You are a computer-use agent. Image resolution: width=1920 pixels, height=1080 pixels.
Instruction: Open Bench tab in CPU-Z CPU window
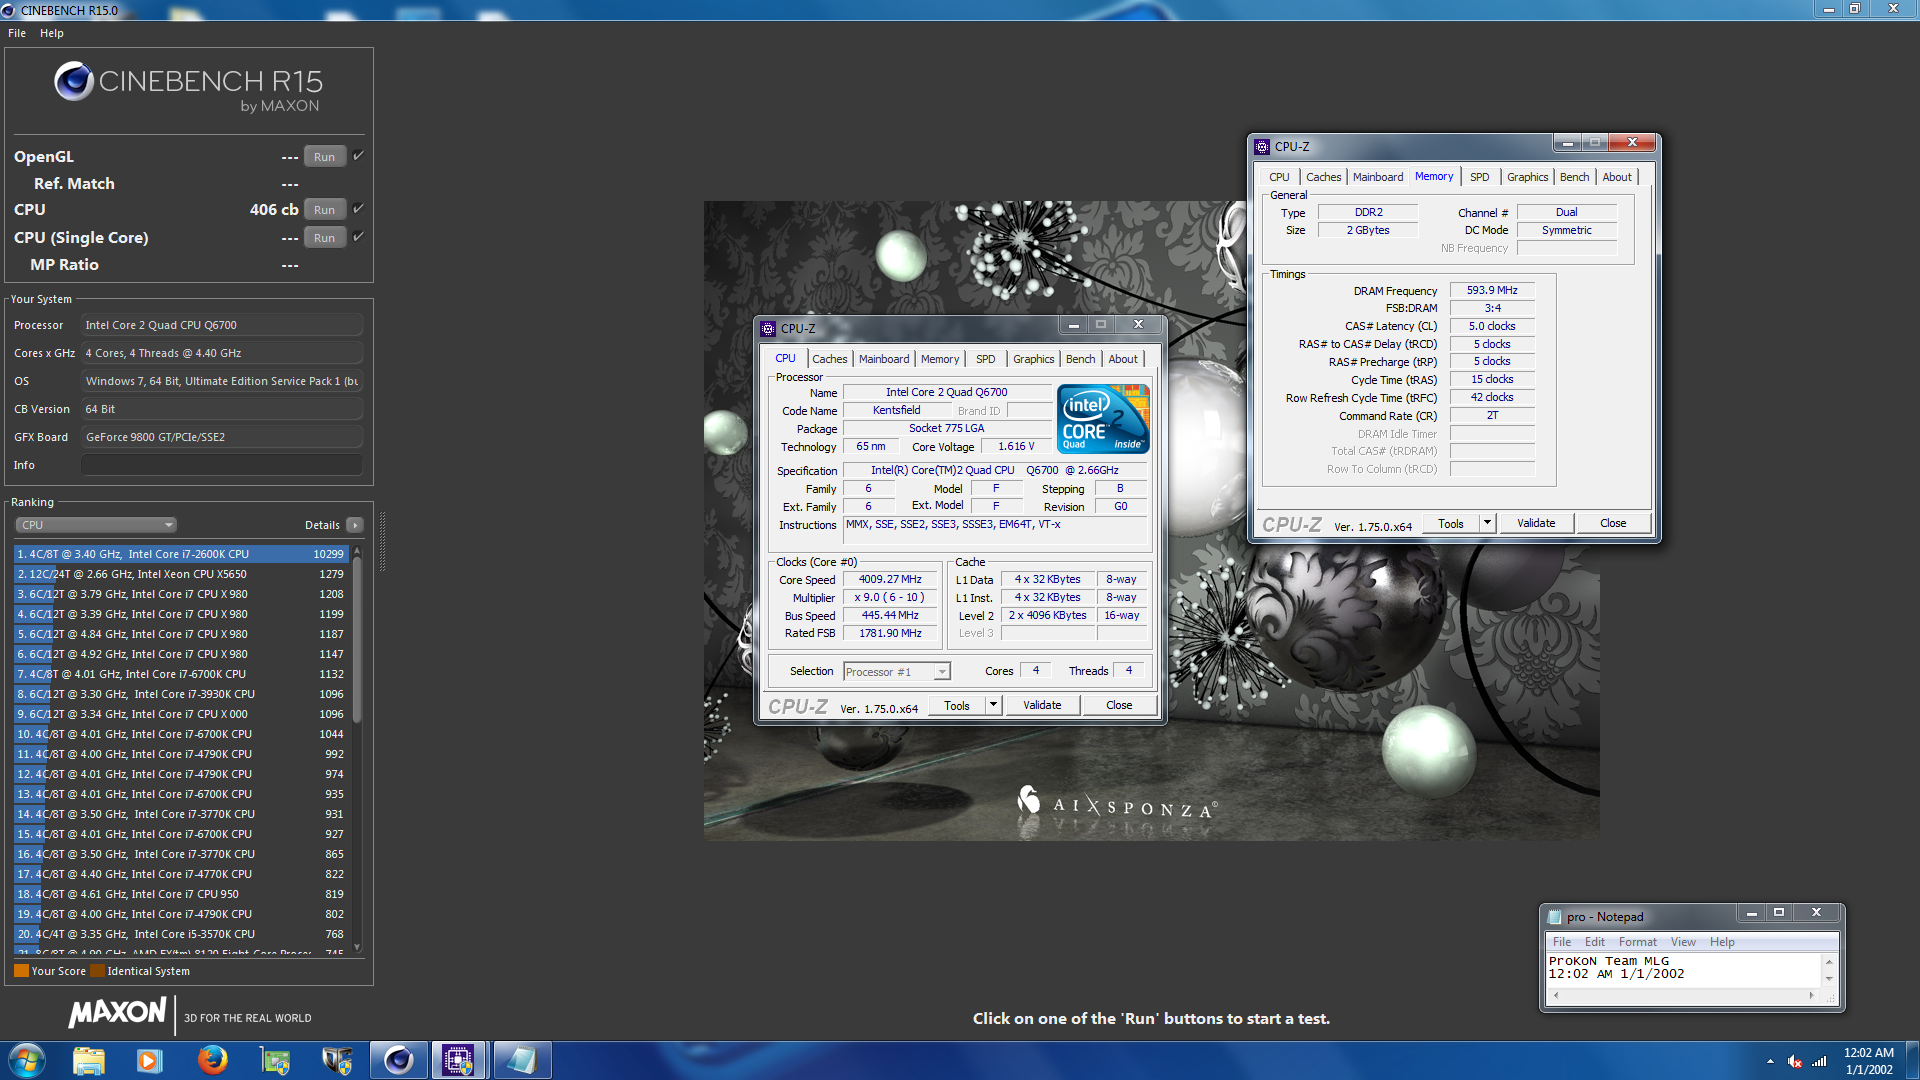click(1080, 359)
